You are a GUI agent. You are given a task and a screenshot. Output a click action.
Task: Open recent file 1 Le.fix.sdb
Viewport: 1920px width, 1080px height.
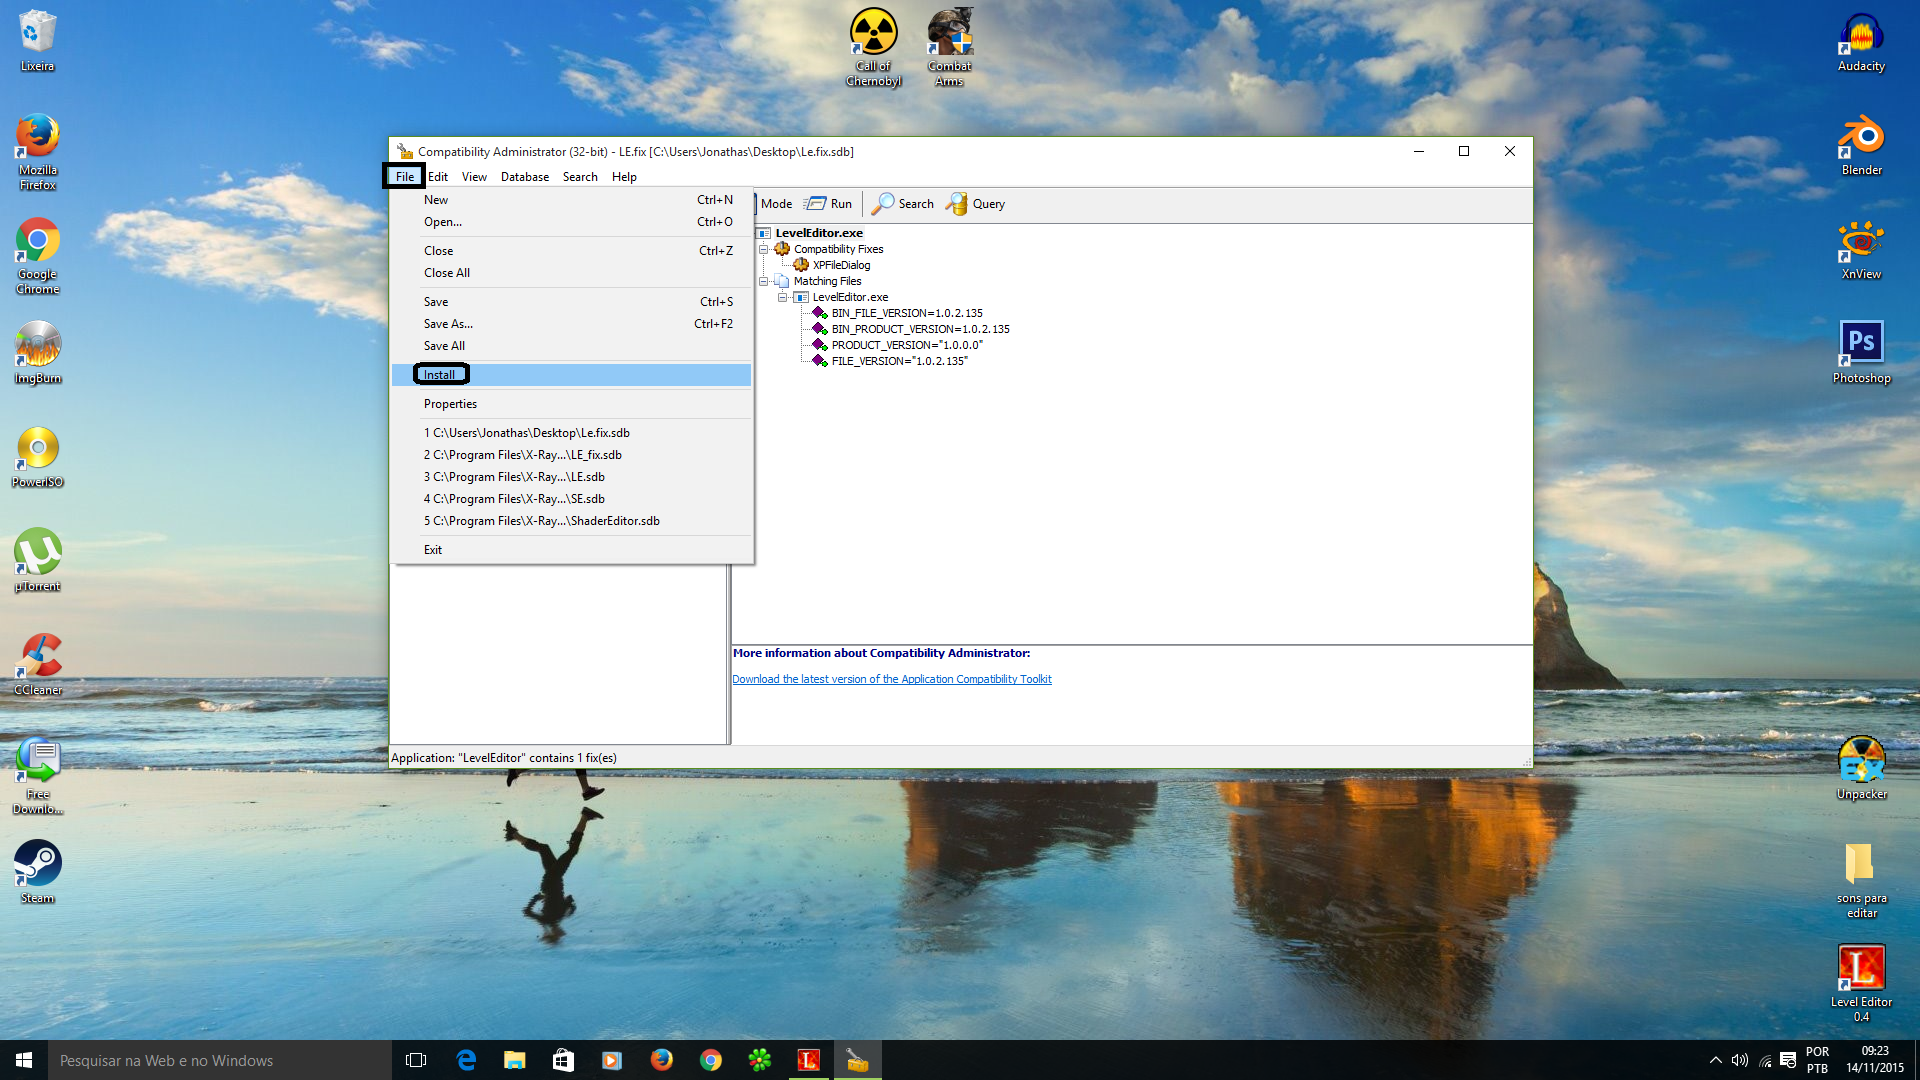coord(571,433)
